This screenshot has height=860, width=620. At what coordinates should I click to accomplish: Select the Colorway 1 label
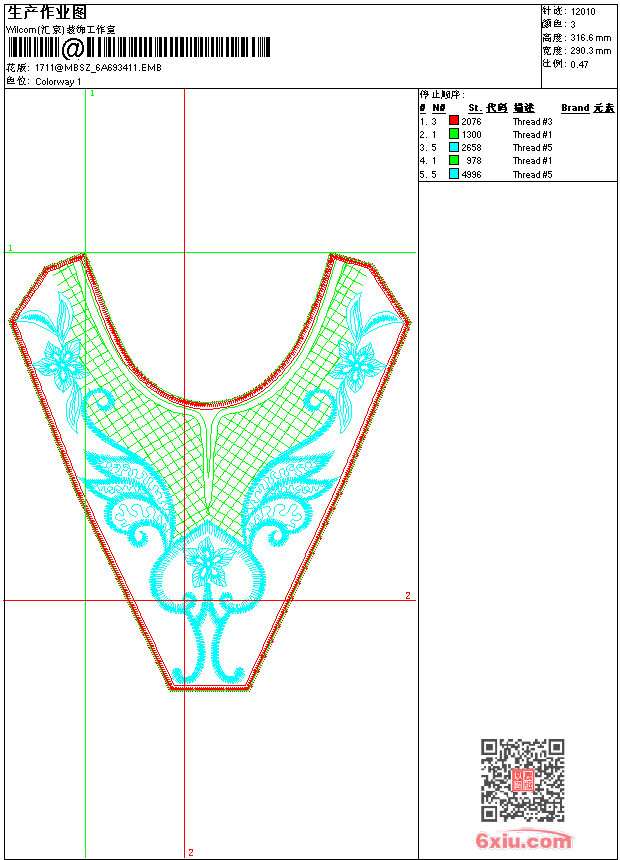click(58, 81)
